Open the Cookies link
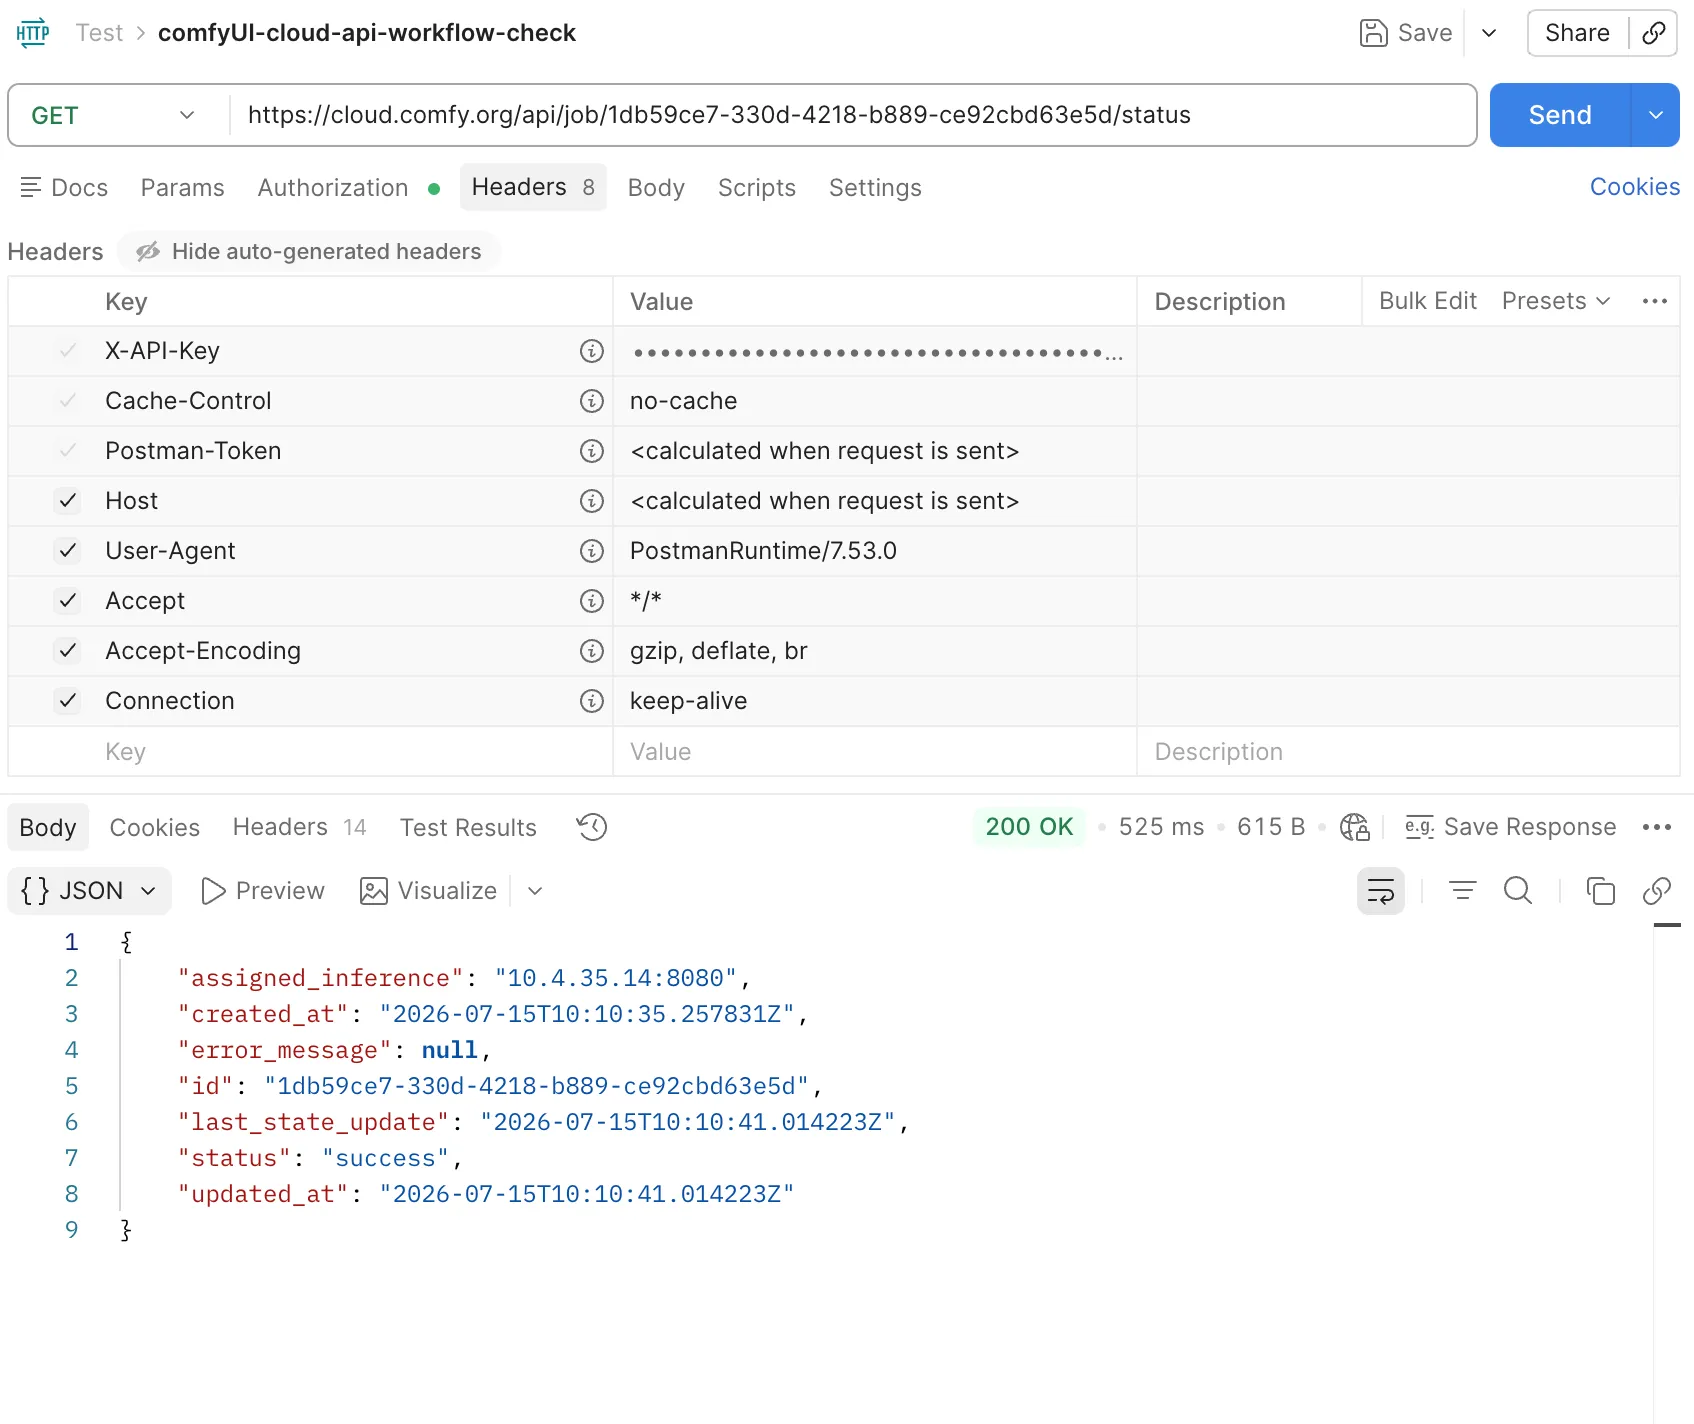 pyautogui.click(x=1635, y=187)
